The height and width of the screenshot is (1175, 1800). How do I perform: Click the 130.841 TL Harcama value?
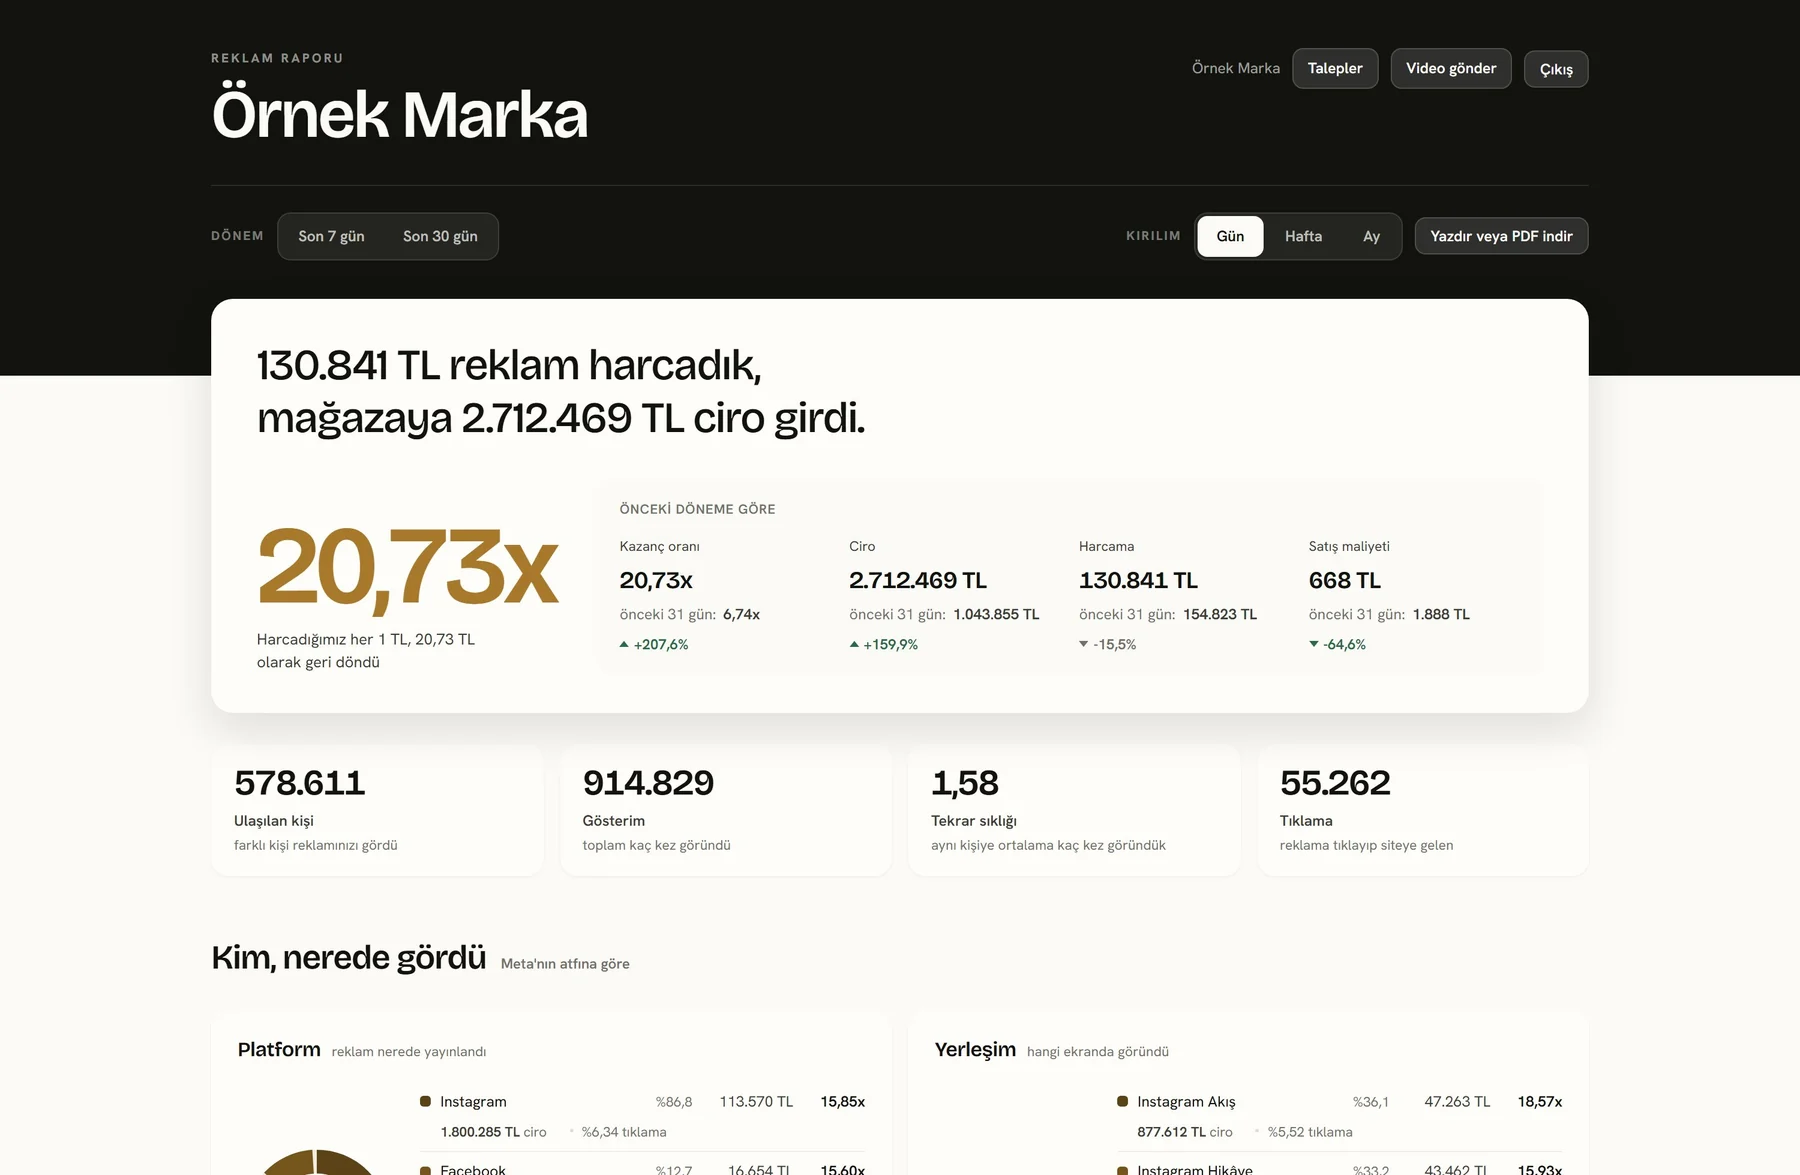(1138, 580)
